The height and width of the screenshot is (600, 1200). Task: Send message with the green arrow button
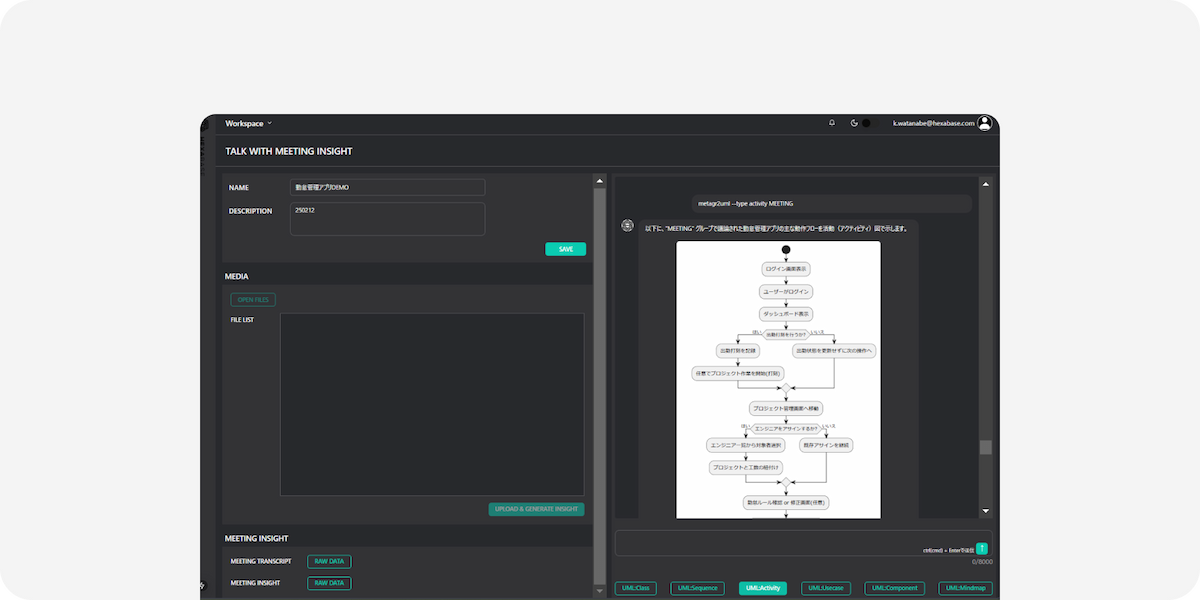tap(982, 548)
